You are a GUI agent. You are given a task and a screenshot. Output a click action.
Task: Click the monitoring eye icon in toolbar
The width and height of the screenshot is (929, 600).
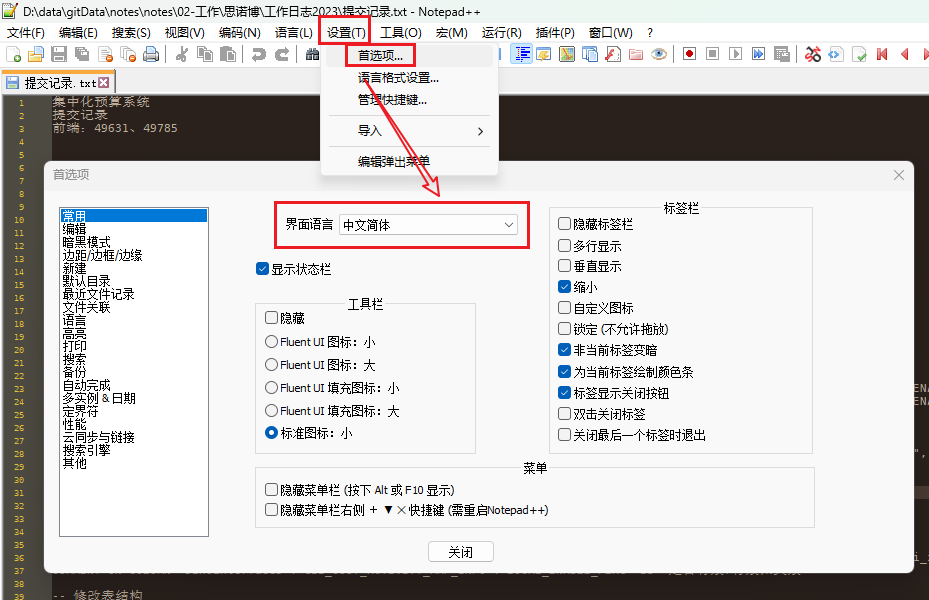pos(659,54)
